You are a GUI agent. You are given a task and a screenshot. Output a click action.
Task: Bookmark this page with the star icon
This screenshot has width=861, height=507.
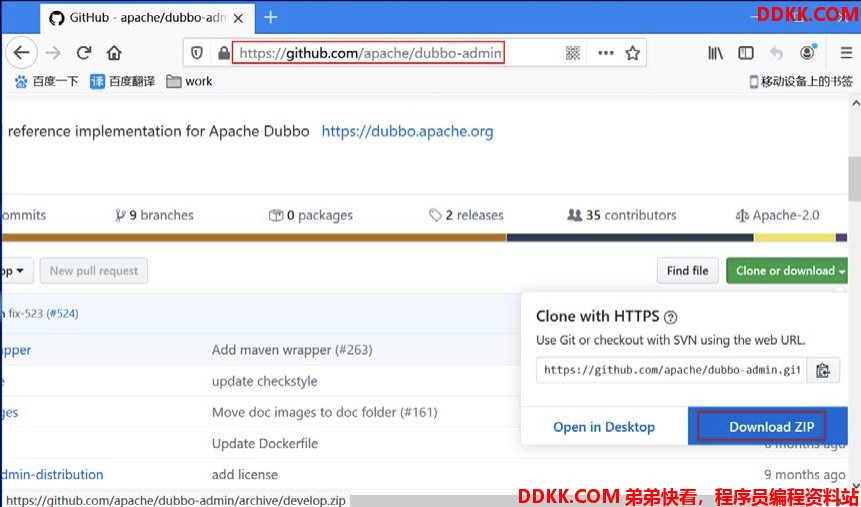tap(632, 53)
